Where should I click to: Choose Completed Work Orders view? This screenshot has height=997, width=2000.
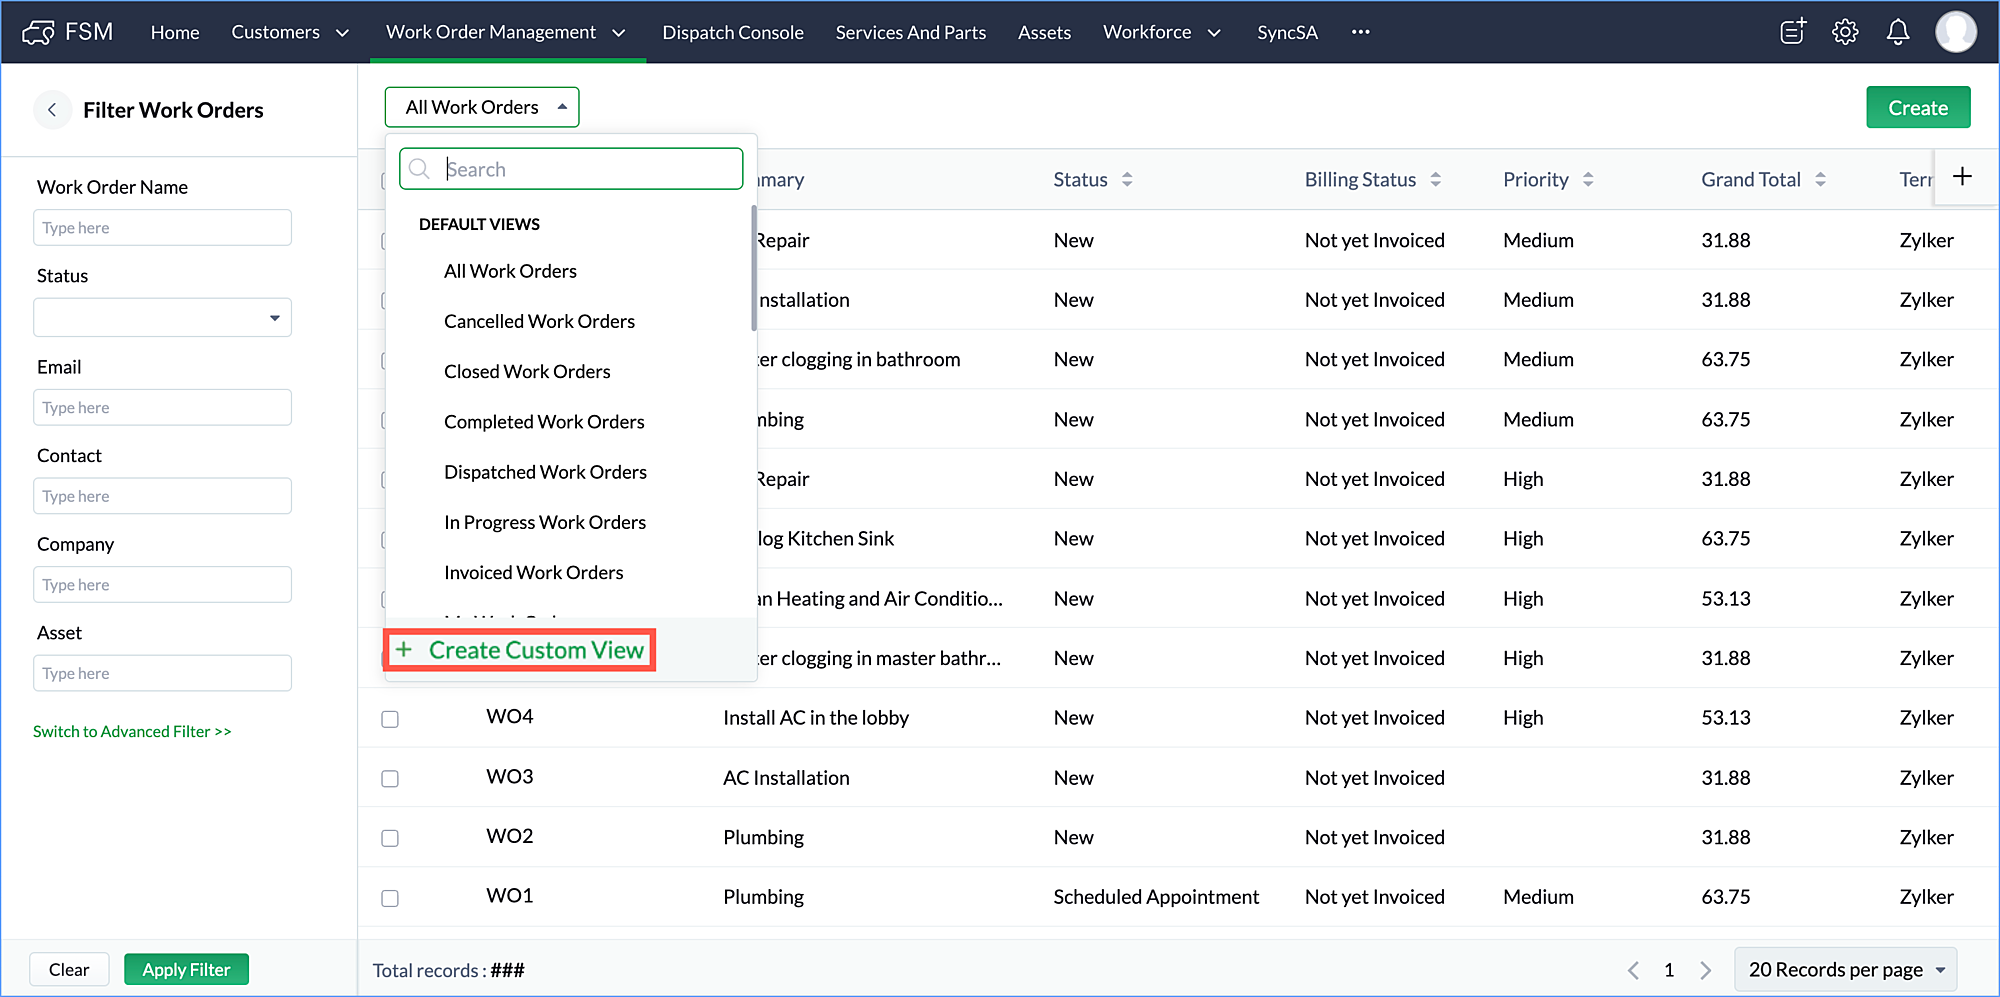[544, 422]
